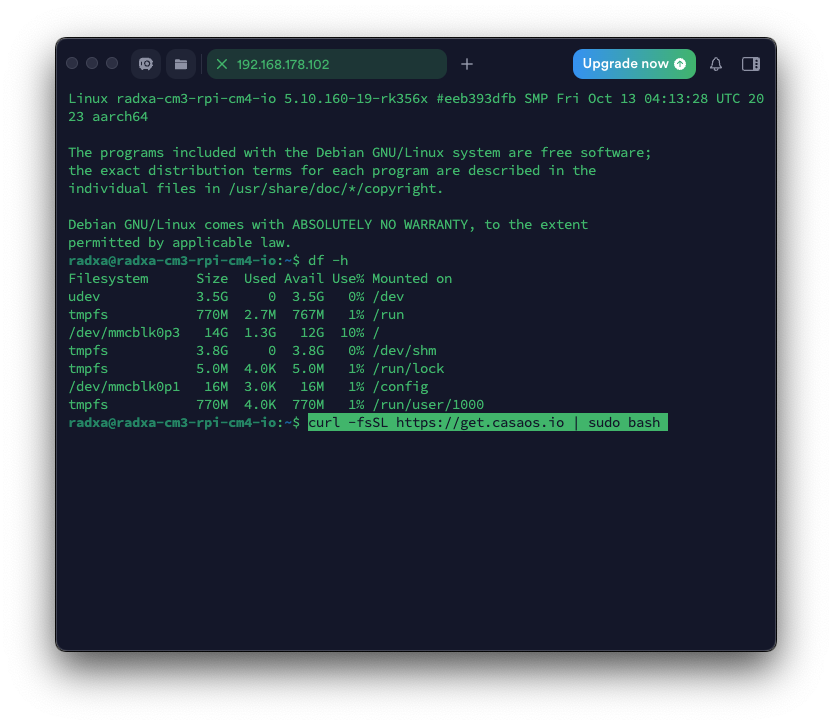This screenshot has height=725, width=832.
Task: Click the '/run/lock' mount path
Action: pos(408,369)
